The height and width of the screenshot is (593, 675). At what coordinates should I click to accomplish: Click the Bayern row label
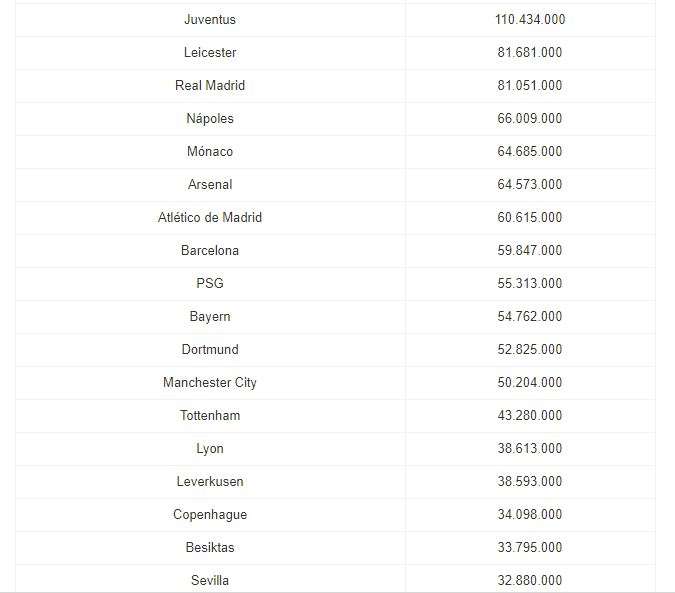pos(210,316)
